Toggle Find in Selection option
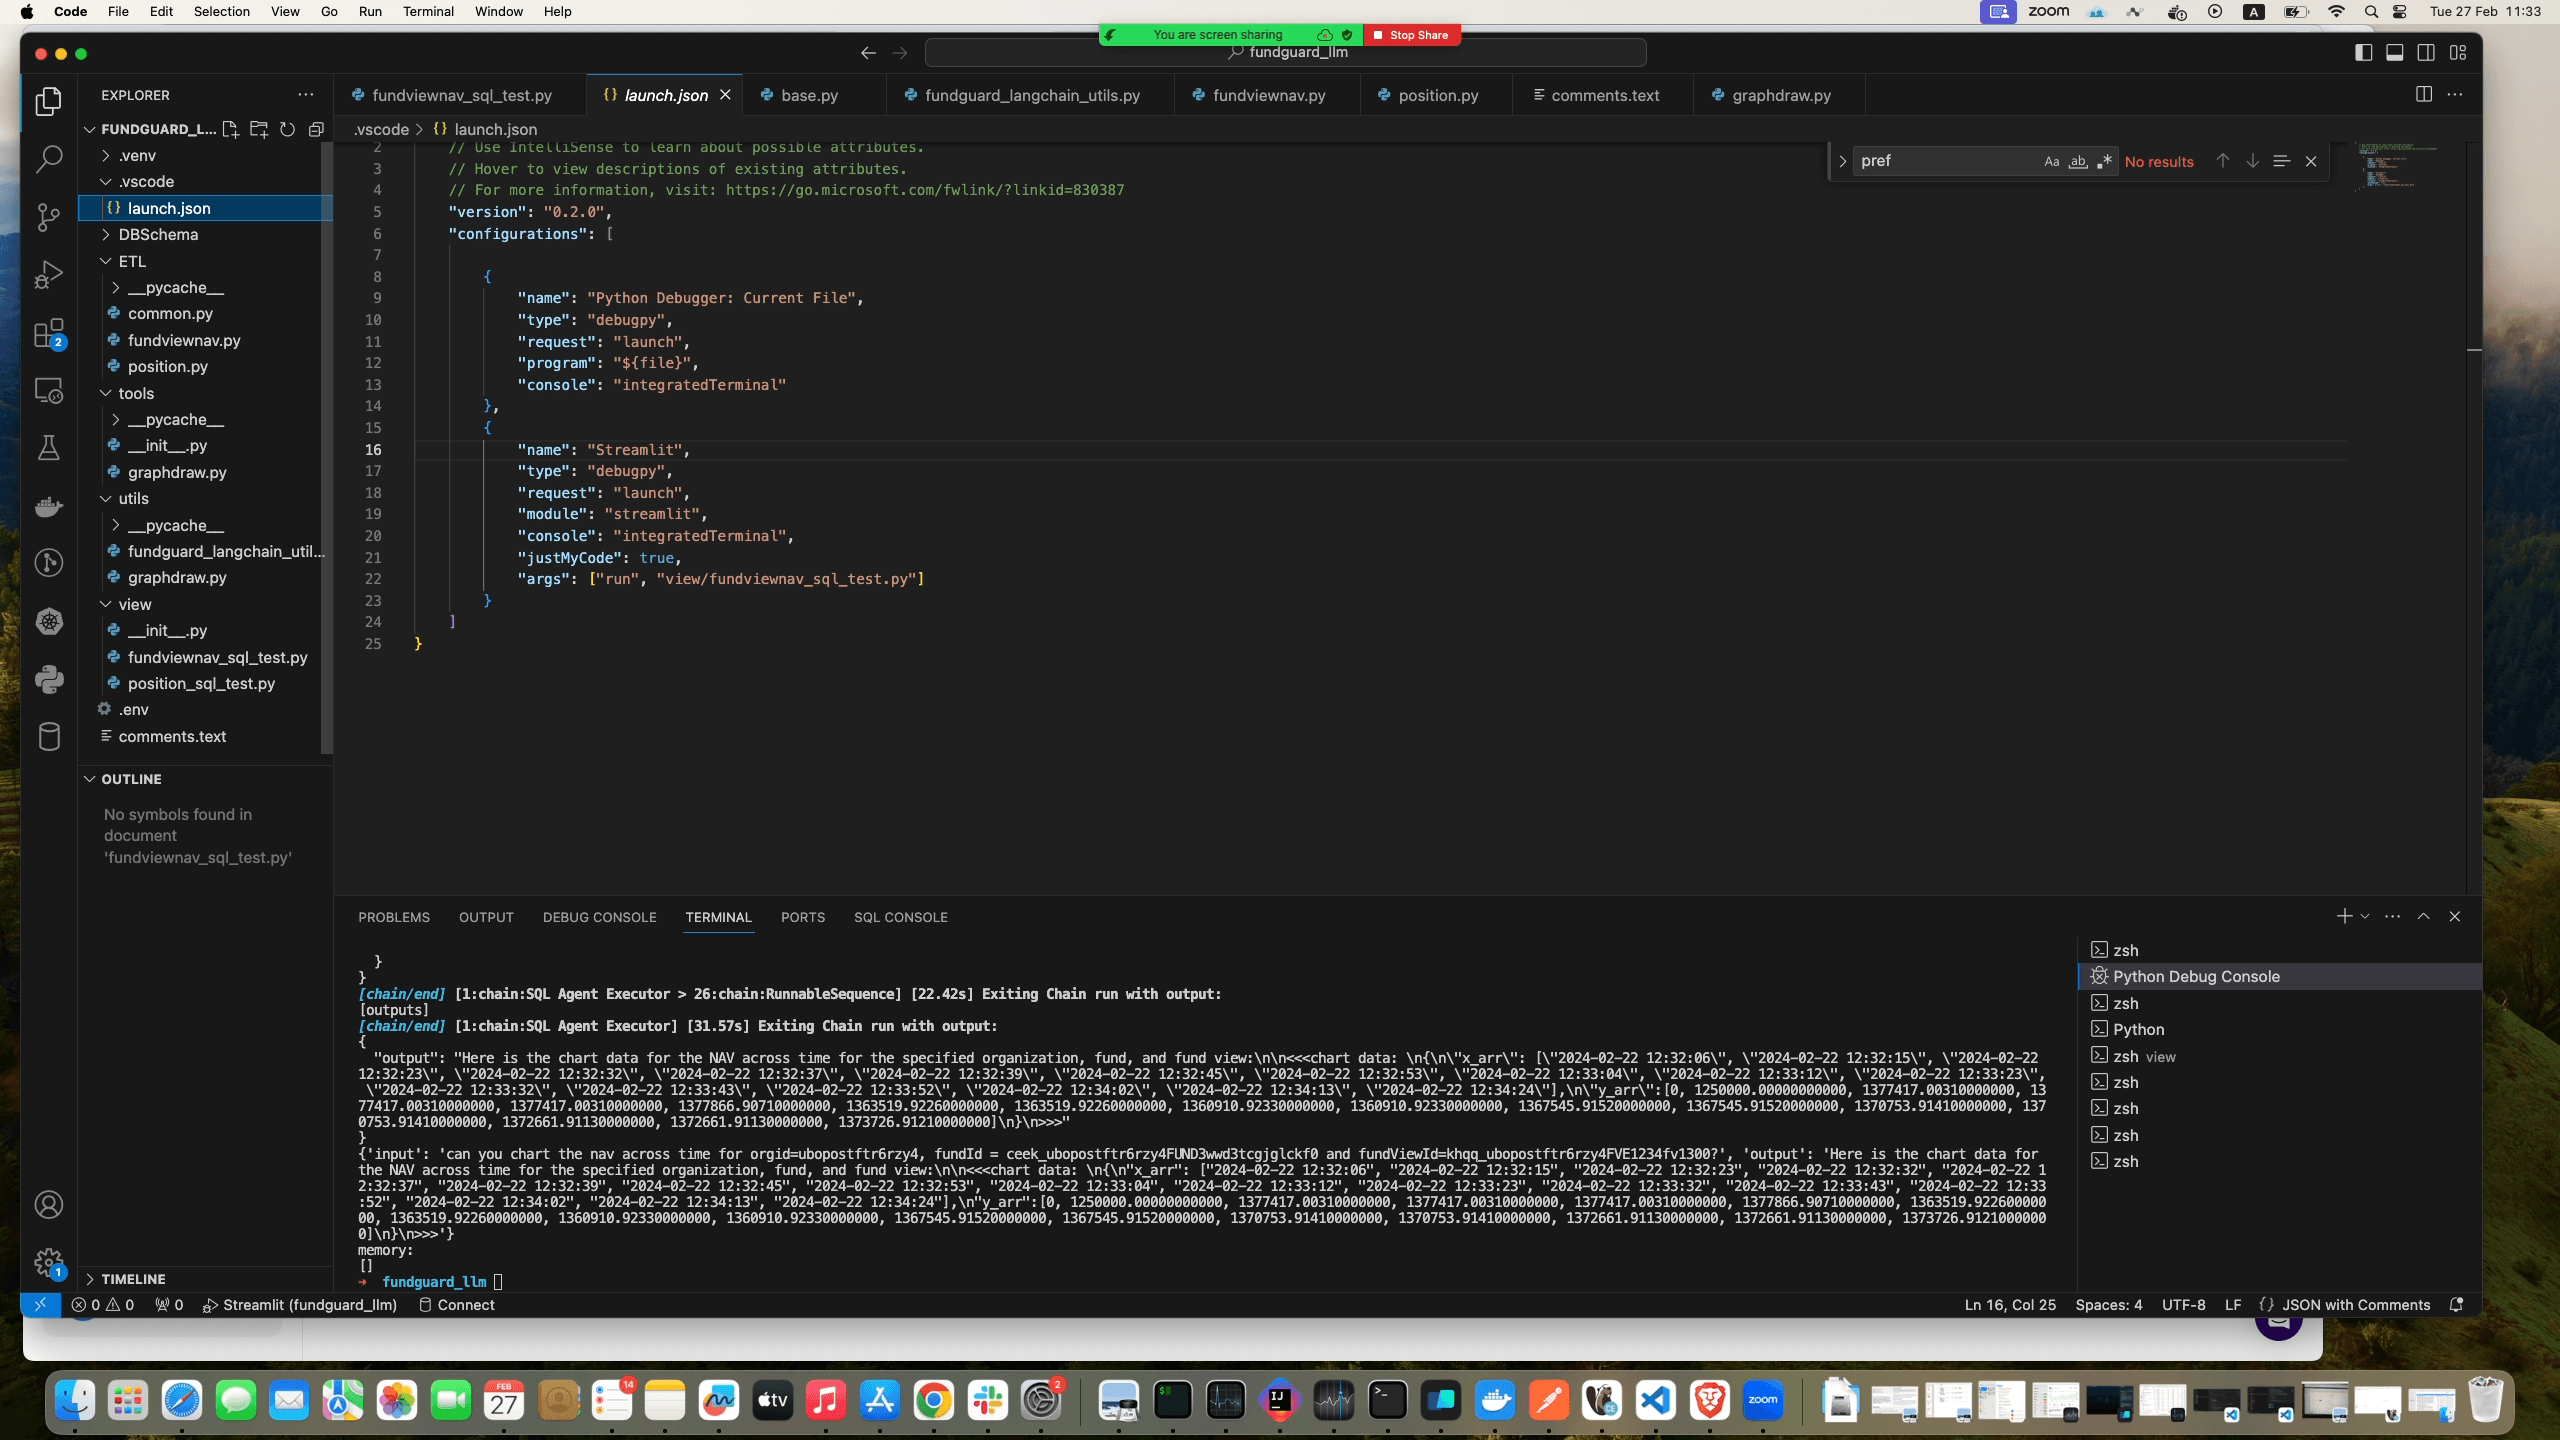The width and height of the screenshot is (2560, 1440). coord(2281,161)
